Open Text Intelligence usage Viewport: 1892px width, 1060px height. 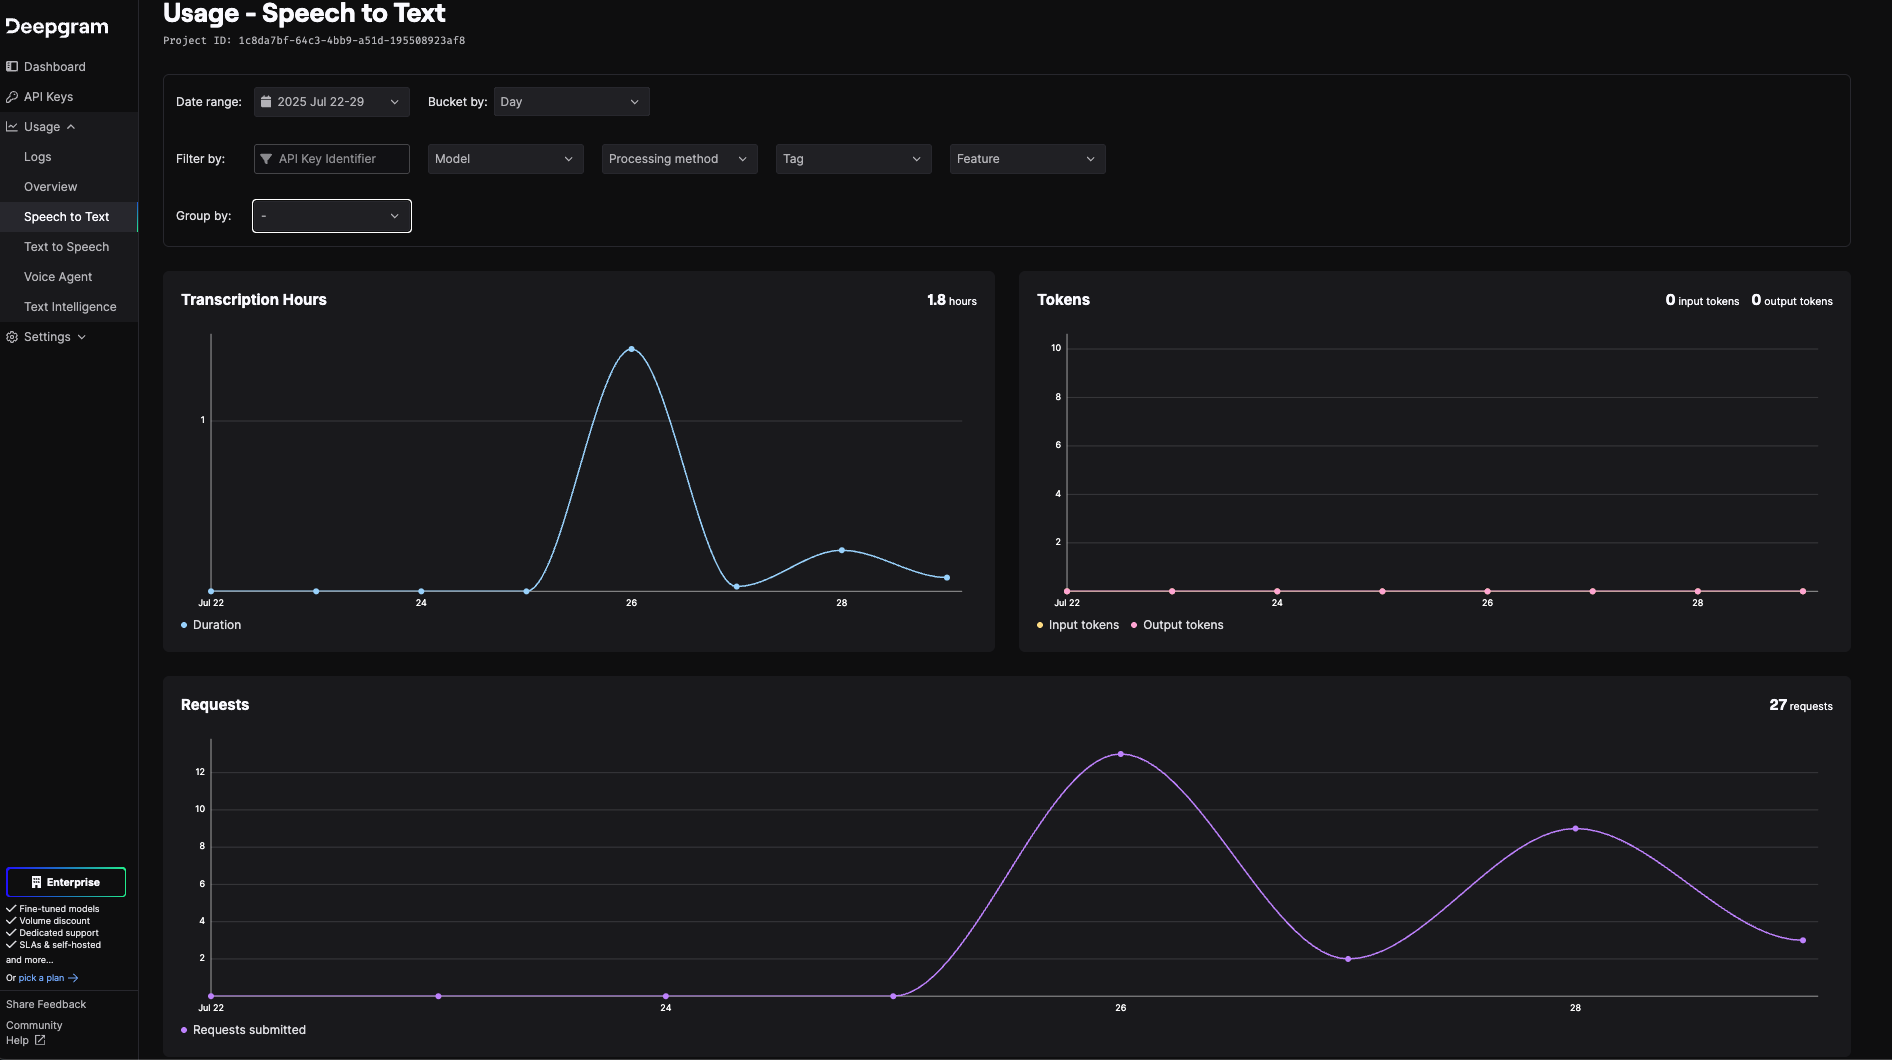[x=70, y=307]
